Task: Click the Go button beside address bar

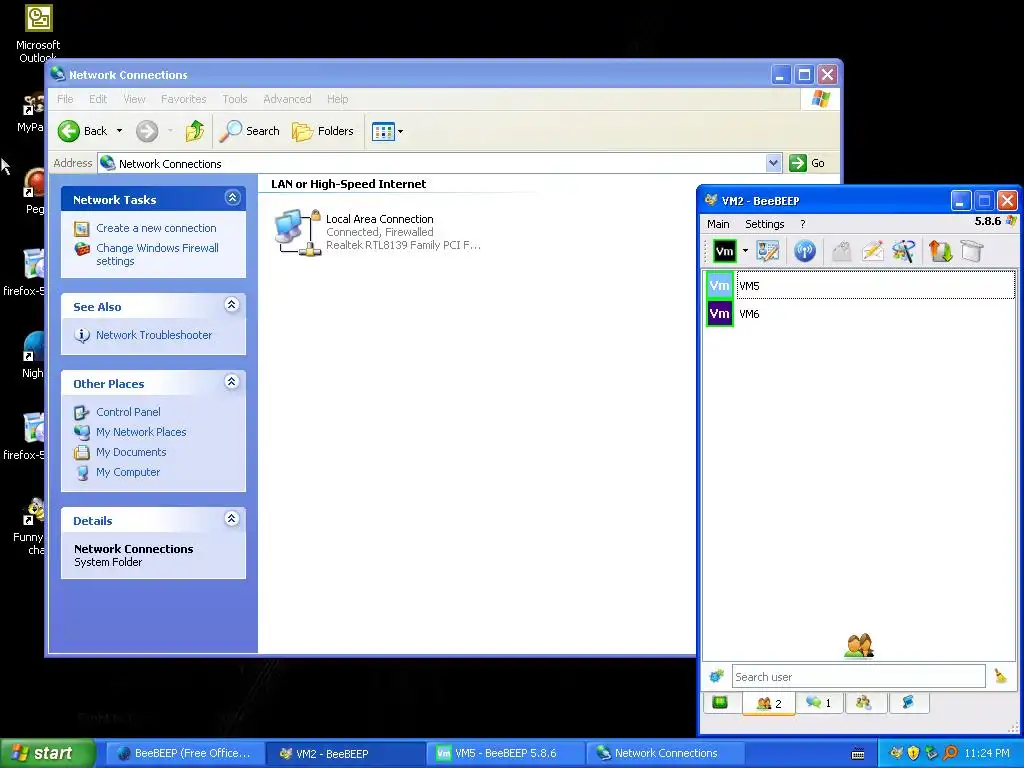Action: pos(807,163)
